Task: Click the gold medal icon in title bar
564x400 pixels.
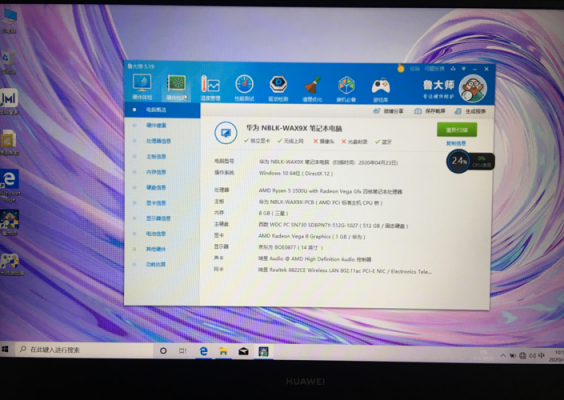Action: 401,68
